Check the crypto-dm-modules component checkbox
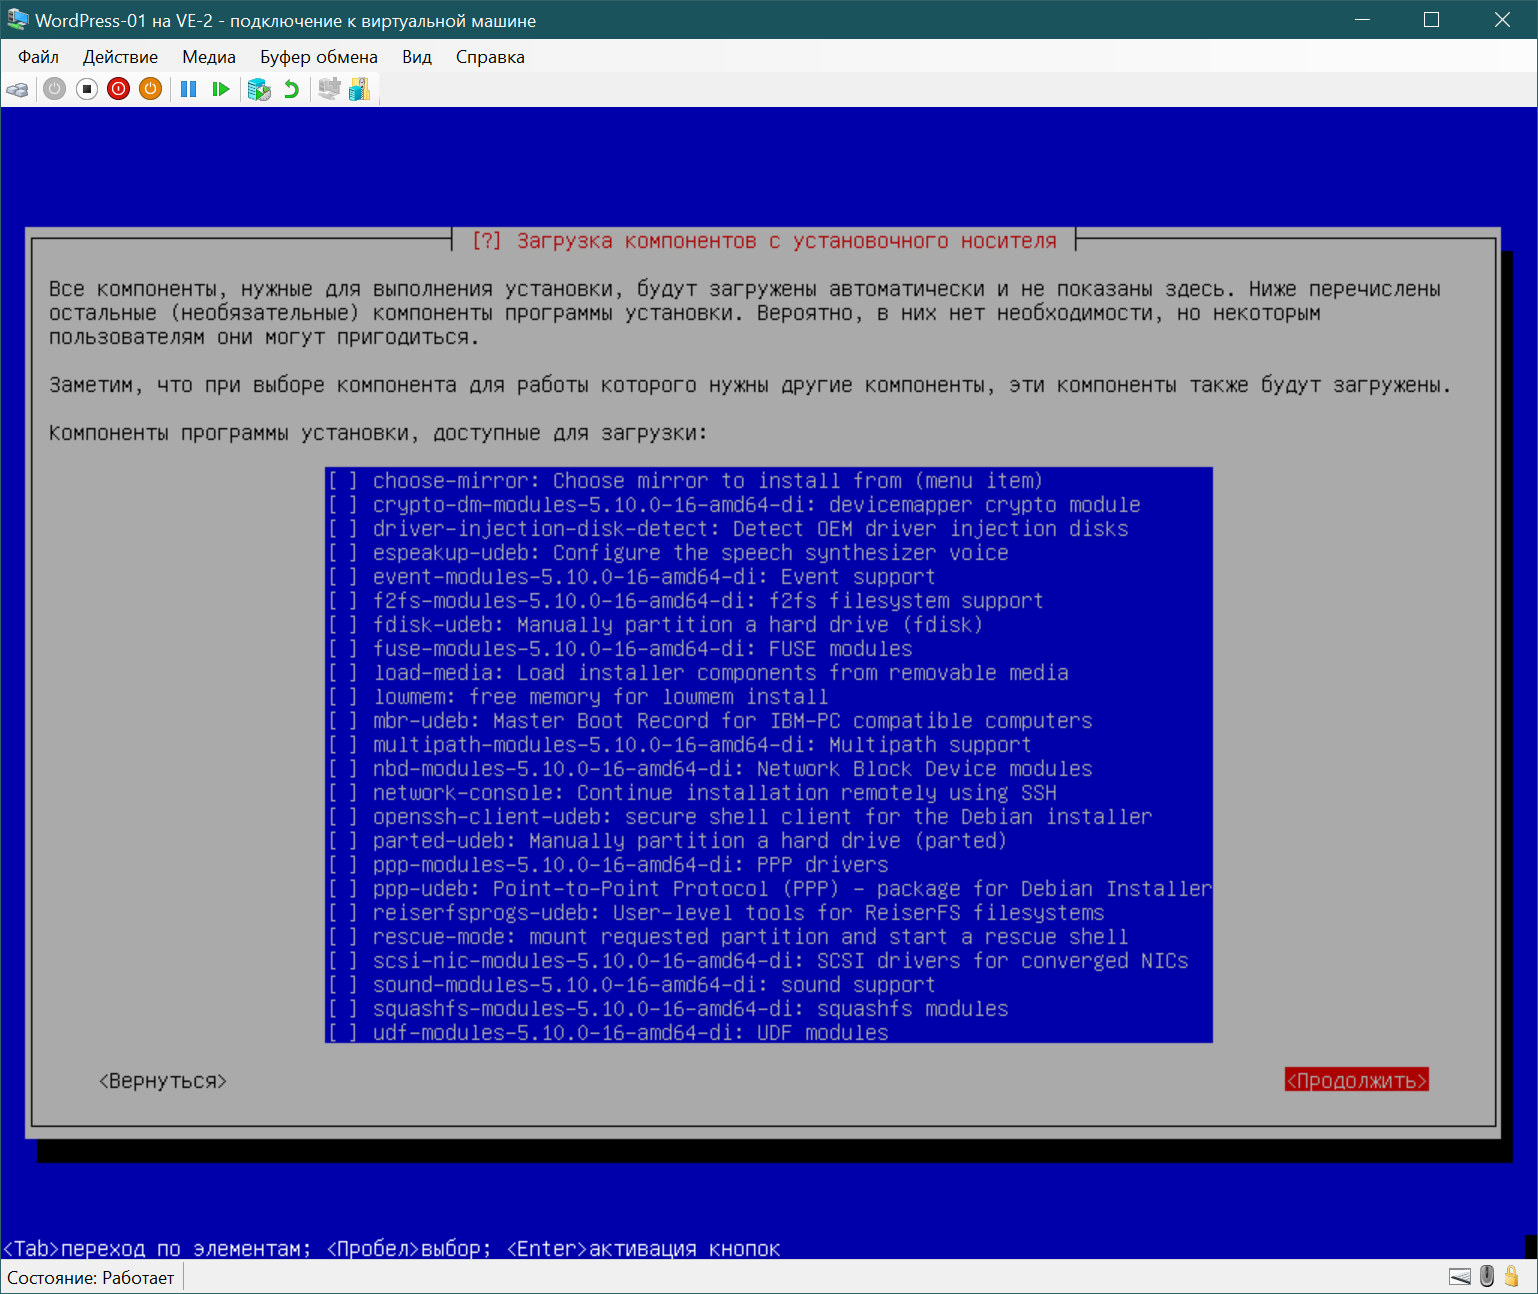1538x1294 pixels. click(343, 505)
